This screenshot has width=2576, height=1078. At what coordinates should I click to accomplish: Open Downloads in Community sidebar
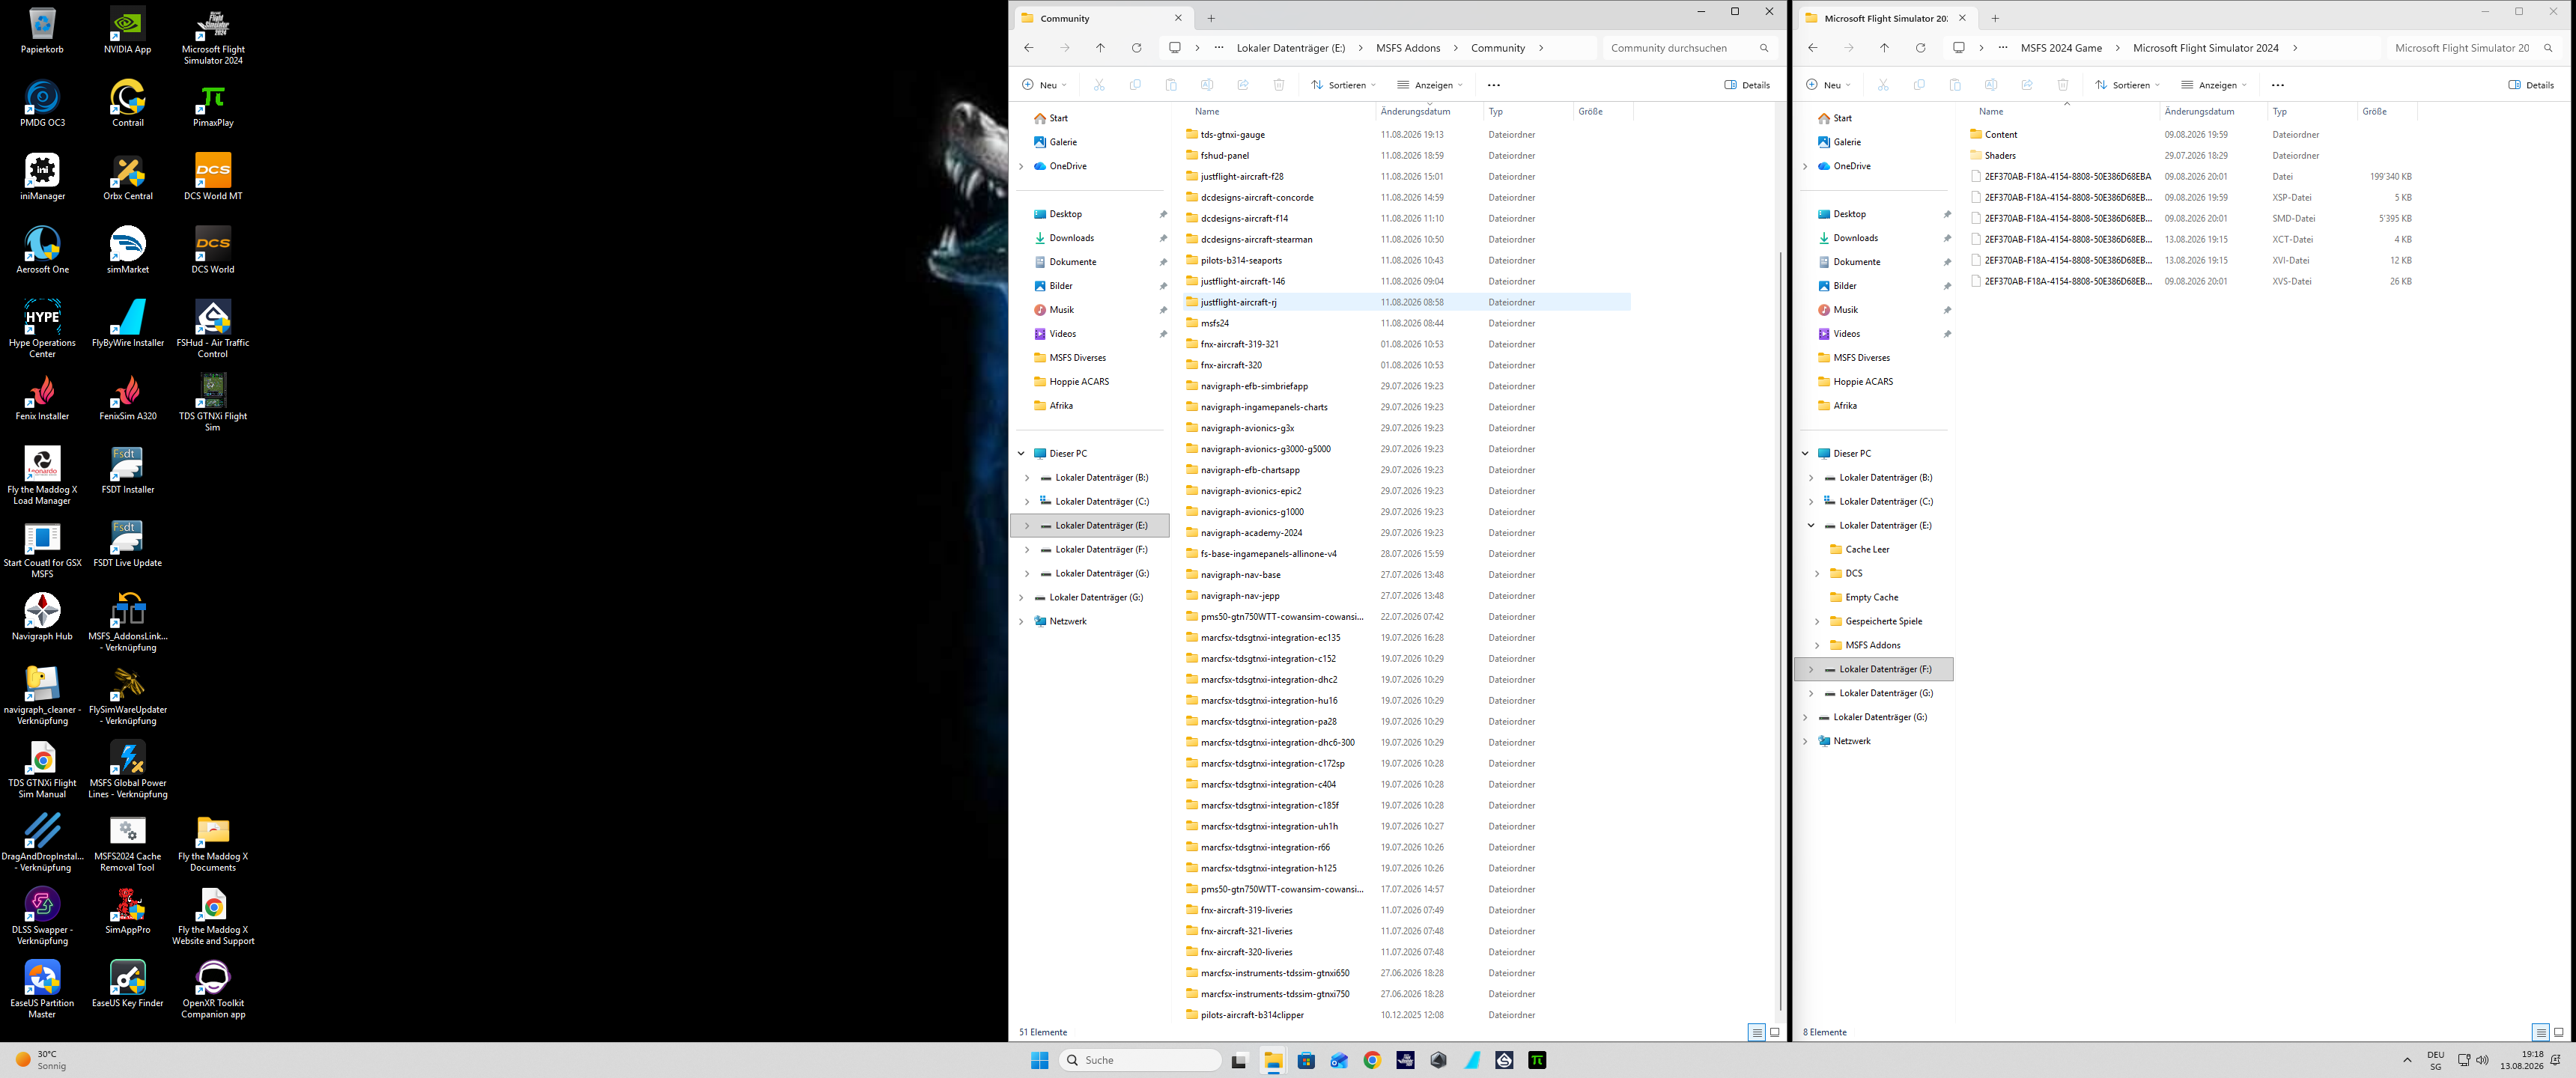(1071, 238)
